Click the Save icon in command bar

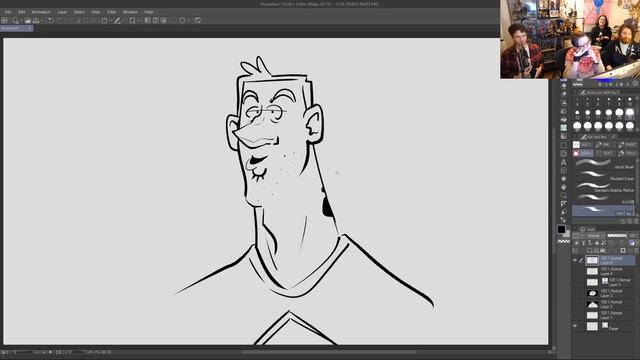click(x=36, y=20)
